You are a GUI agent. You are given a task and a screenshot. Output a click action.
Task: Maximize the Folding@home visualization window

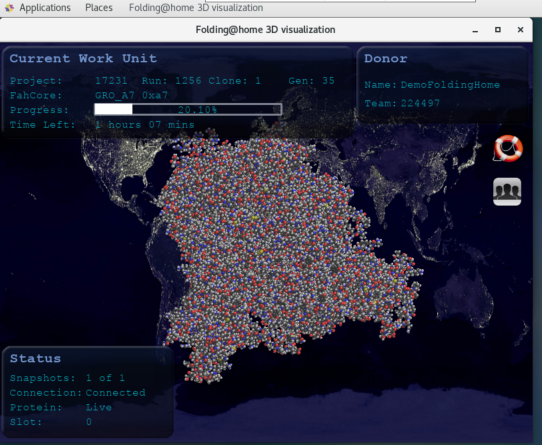(498, 30)
